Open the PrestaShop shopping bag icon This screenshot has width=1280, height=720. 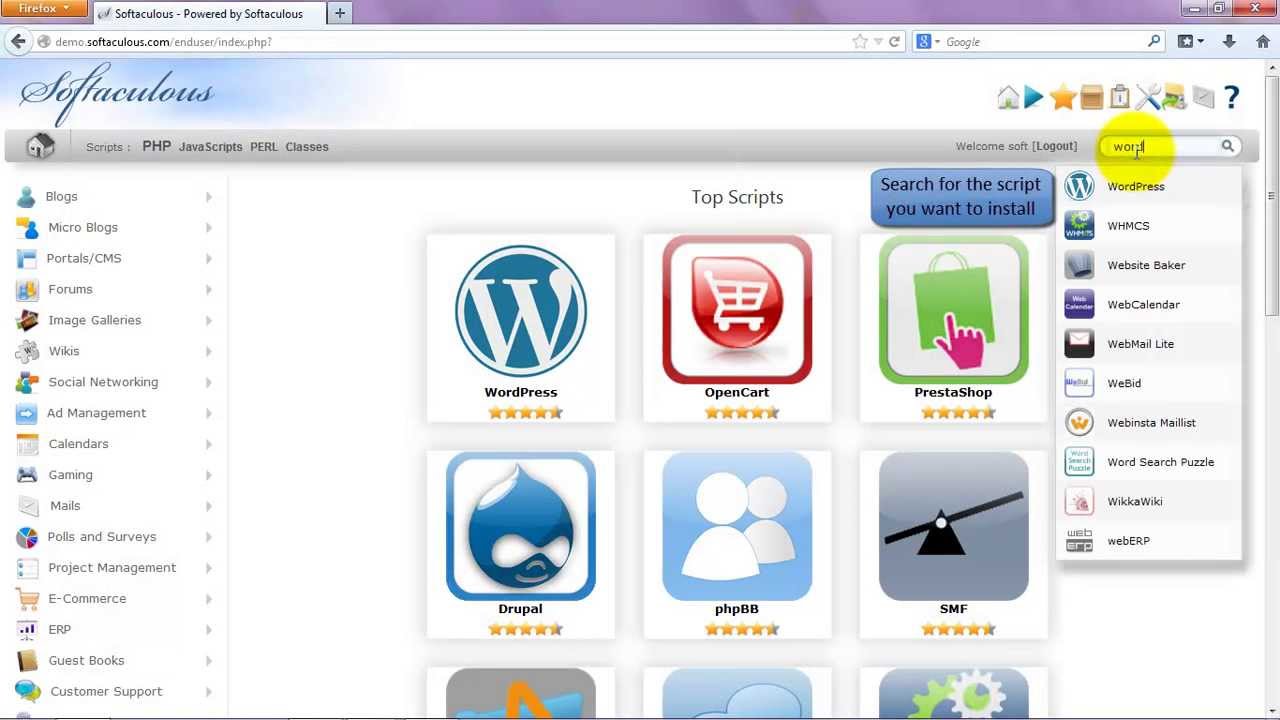953,310
